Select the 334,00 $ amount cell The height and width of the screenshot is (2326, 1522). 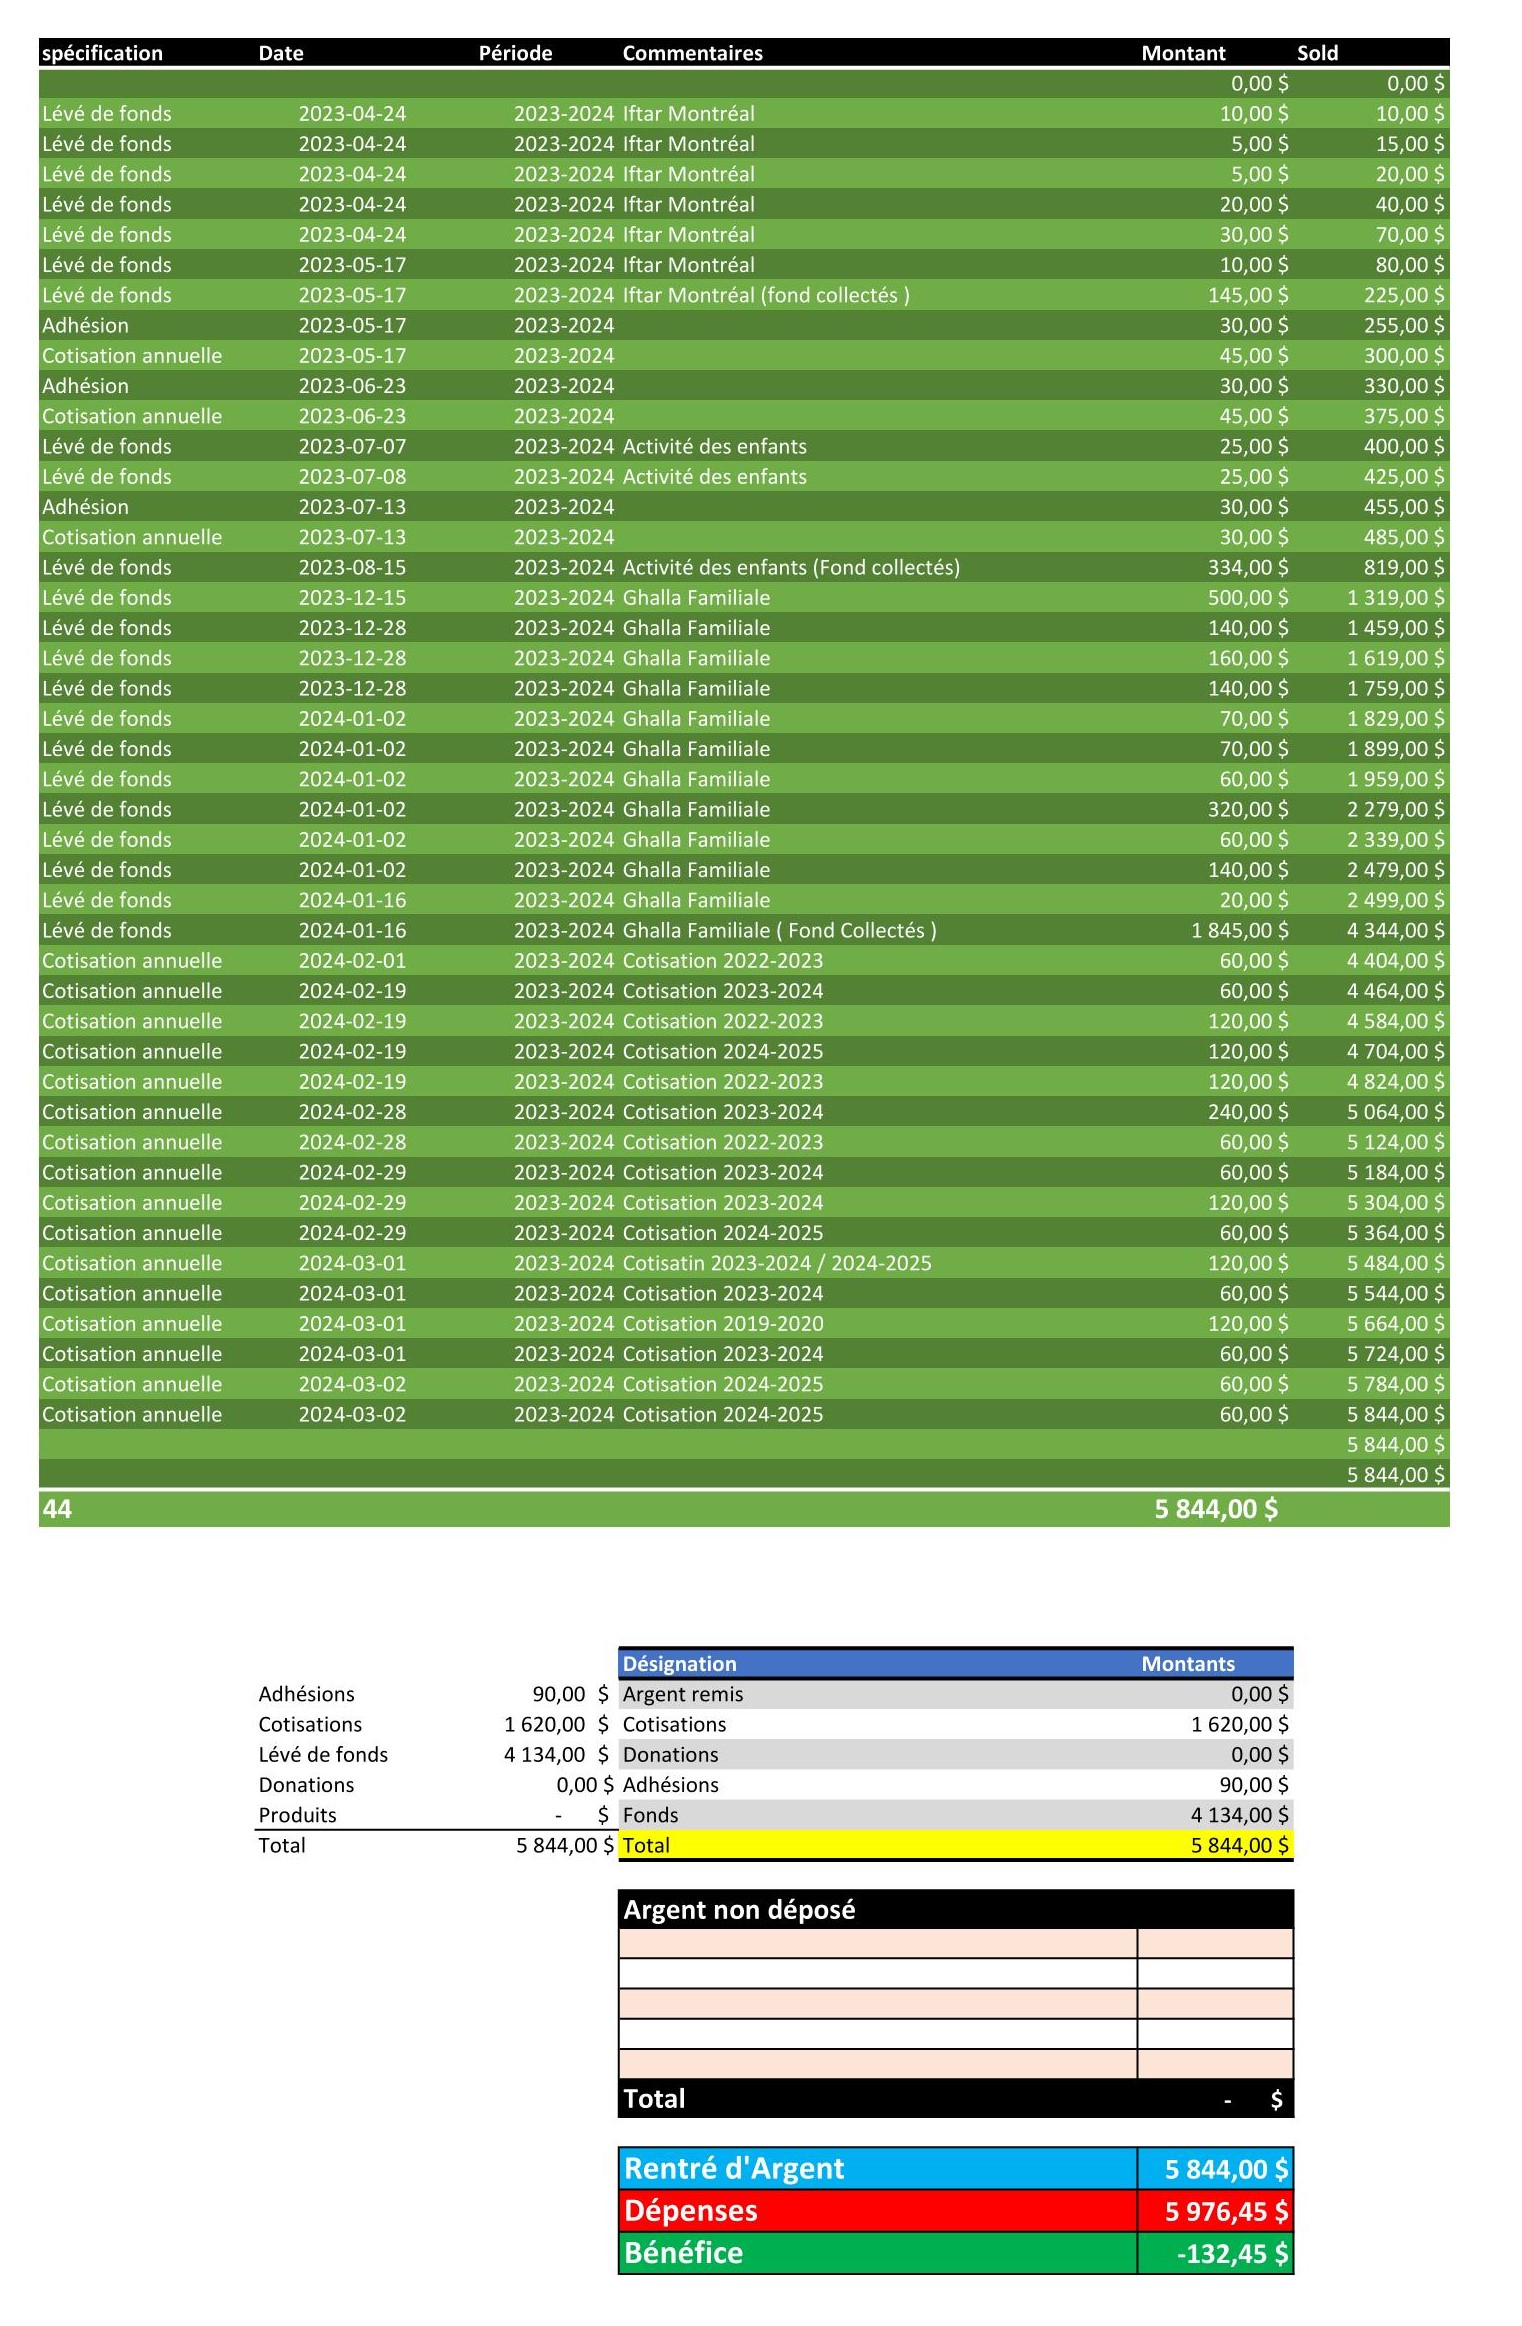(x=1247, y=567)
